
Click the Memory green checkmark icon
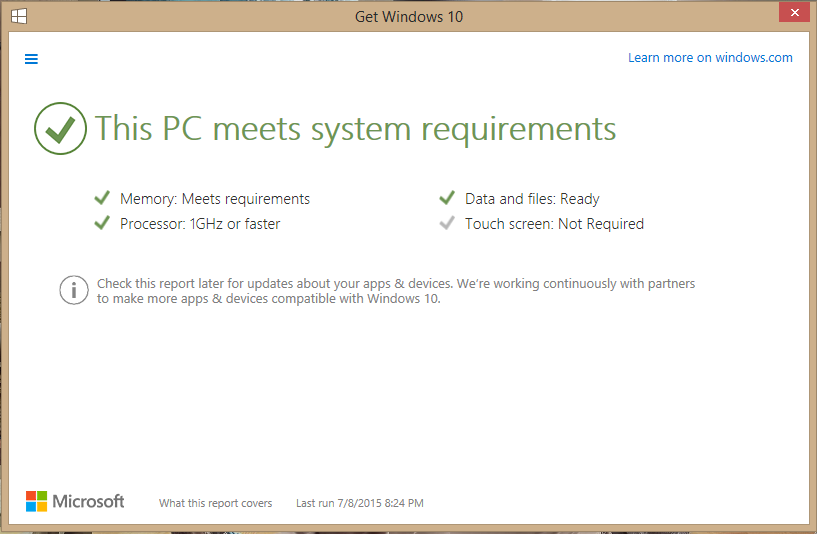coord(102,198)
